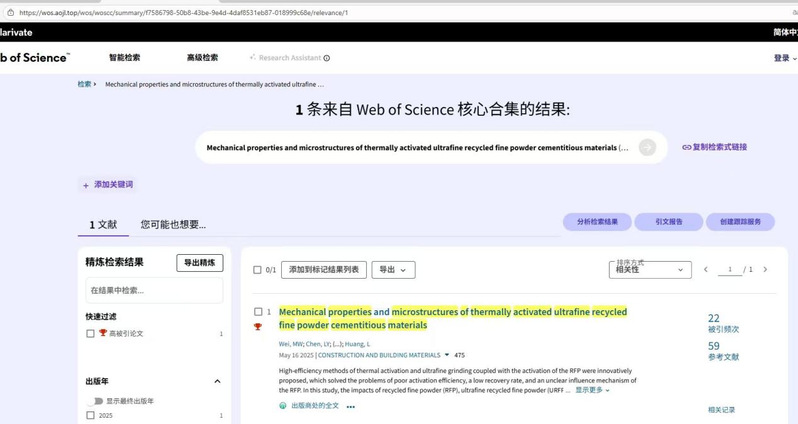Open the 导出 export dropdown

click(393, 270)
